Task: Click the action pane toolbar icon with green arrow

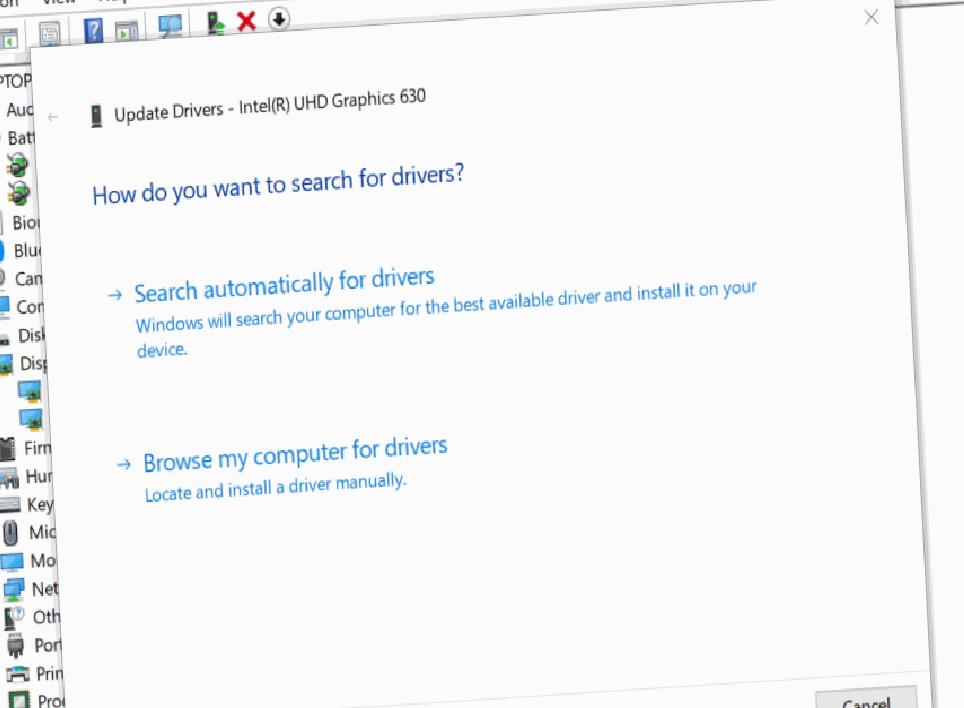Action: click(127, 31)
